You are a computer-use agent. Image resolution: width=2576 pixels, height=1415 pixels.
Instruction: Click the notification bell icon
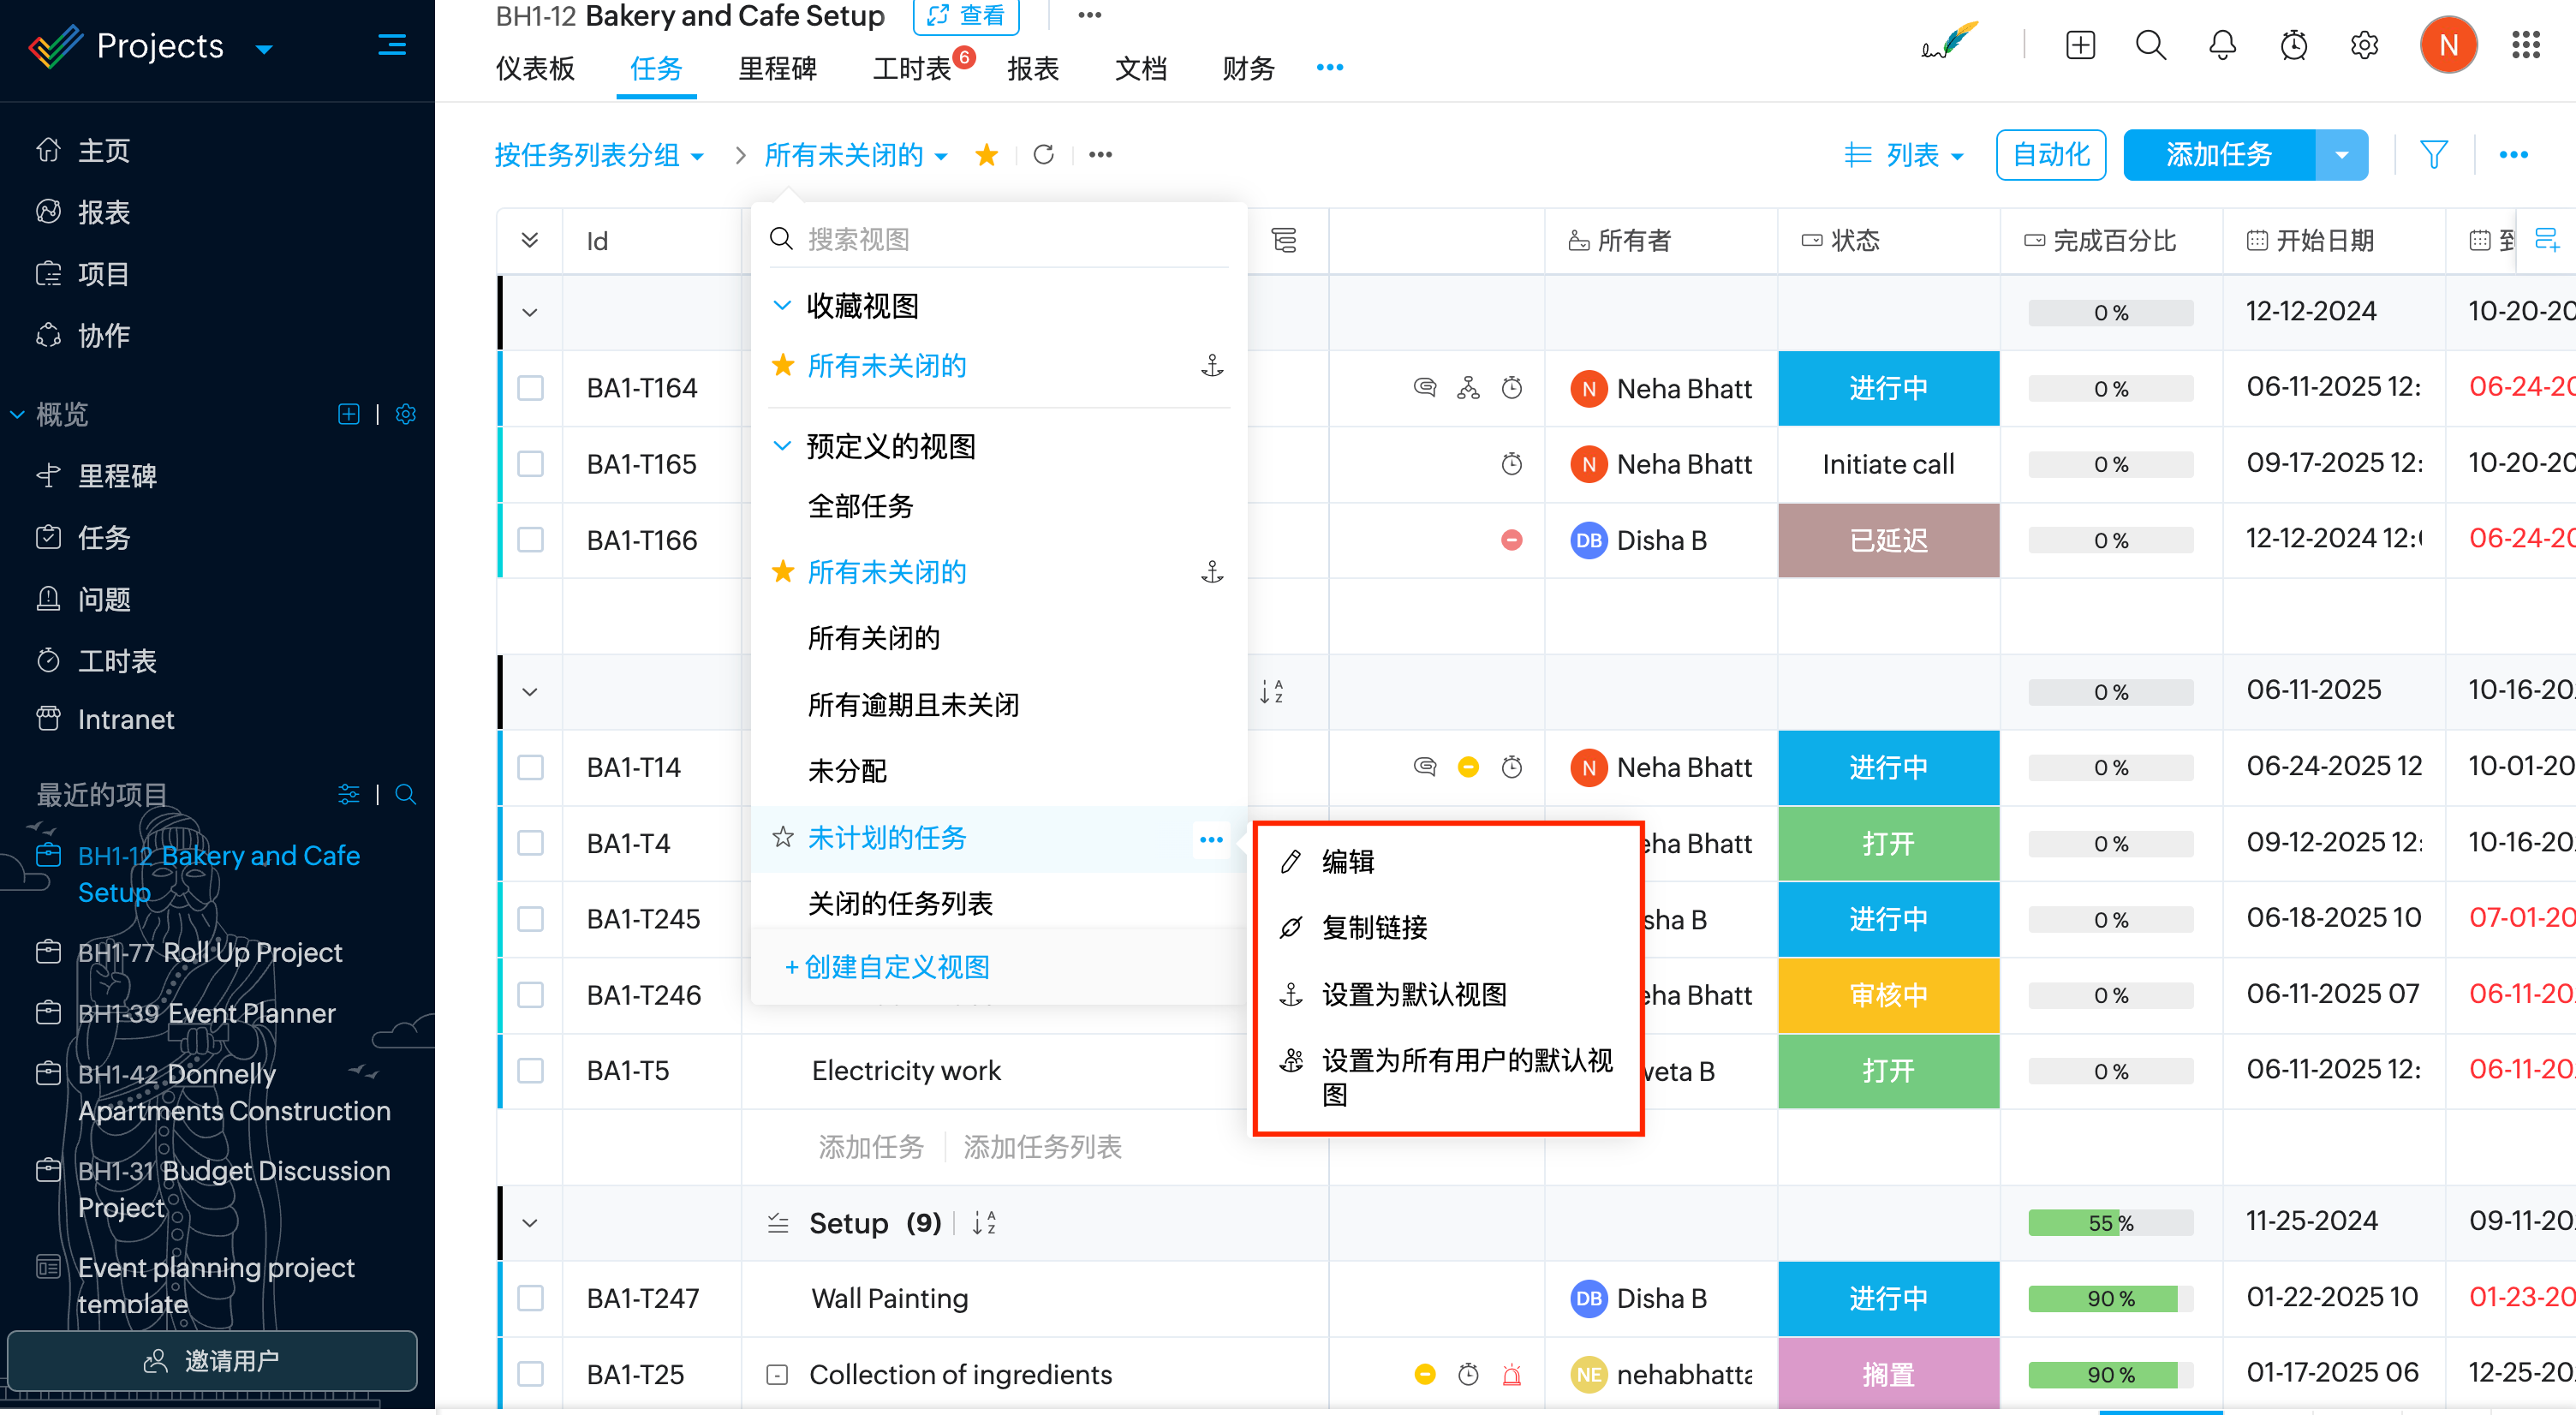pos(2221,45)
